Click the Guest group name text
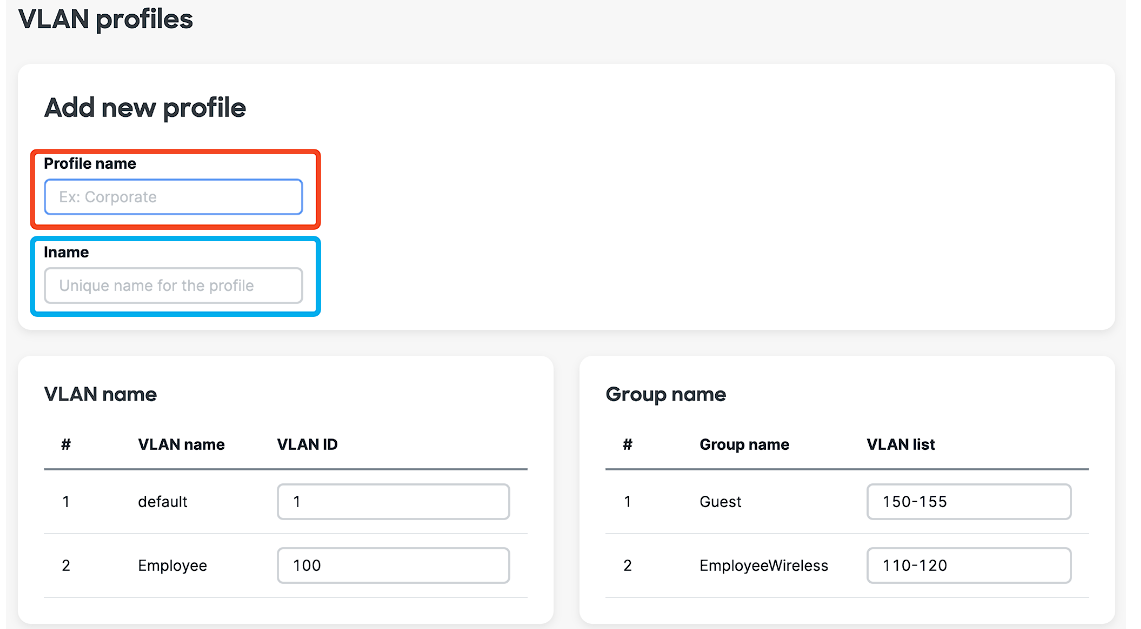Screen dimensions: 1141x629 tap(720, 501)
